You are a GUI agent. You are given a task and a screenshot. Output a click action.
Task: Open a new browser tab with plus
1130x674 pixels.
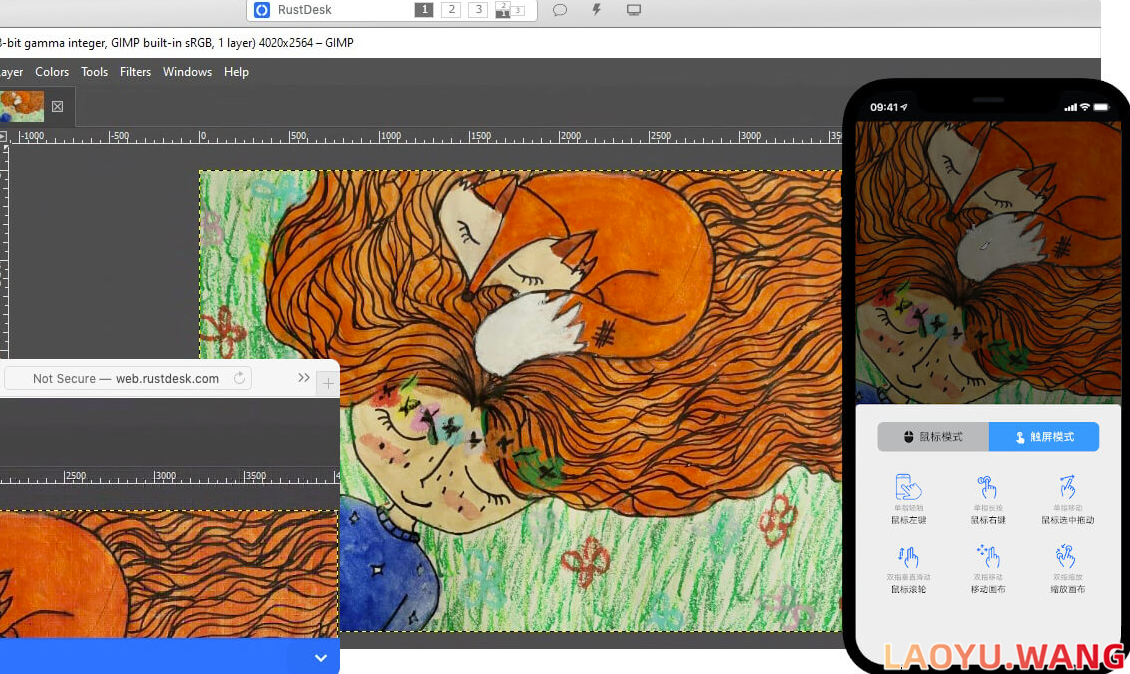tap(328, 383)
